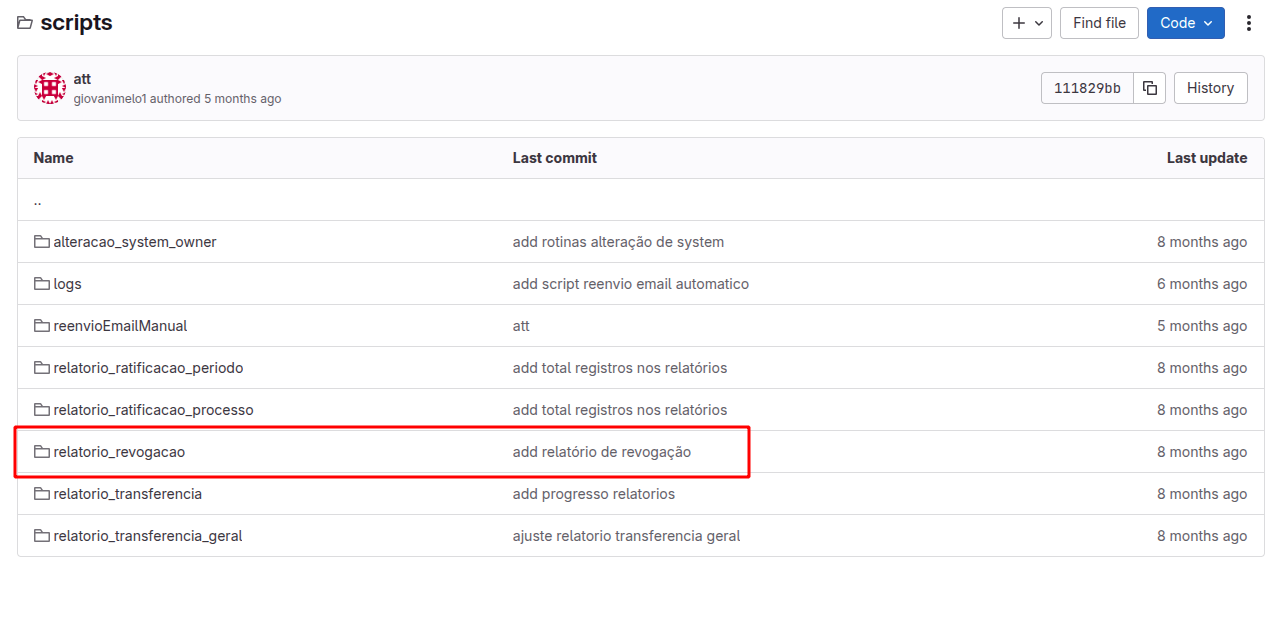Viewport: 1276px width, 618px height.
Task: Open the relatorio_transferencia folder
Action: click(x=127, y=494)
